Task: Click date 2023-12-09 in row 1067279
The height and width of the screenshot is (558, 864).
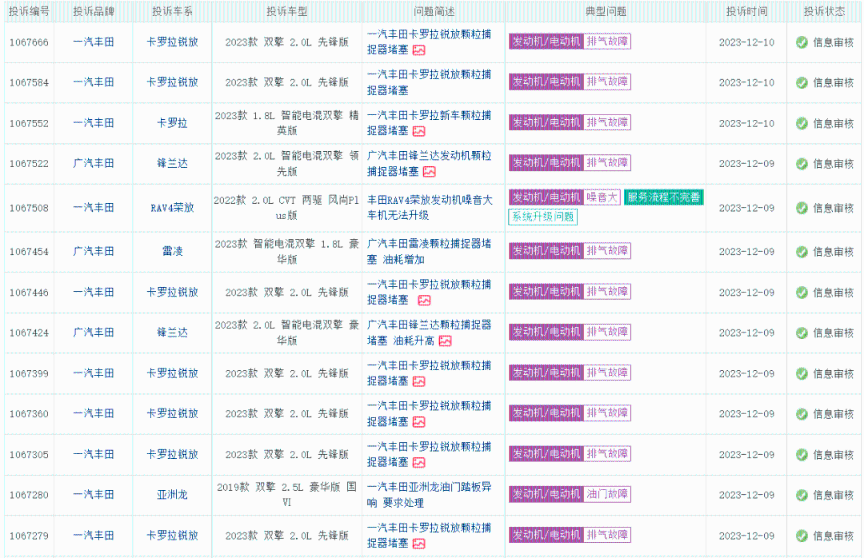Action: click(x=747, y=535)
